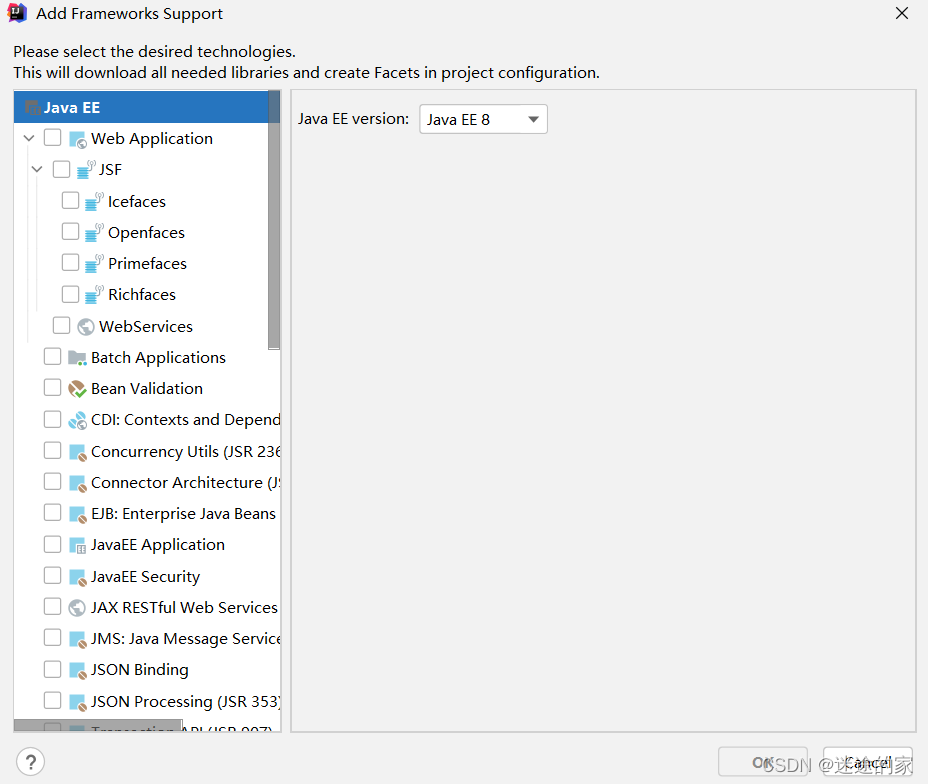Click the horizontal scrollbar of the frameworks list
Viewport: 928px width, 784px height.
pos(98,725)
